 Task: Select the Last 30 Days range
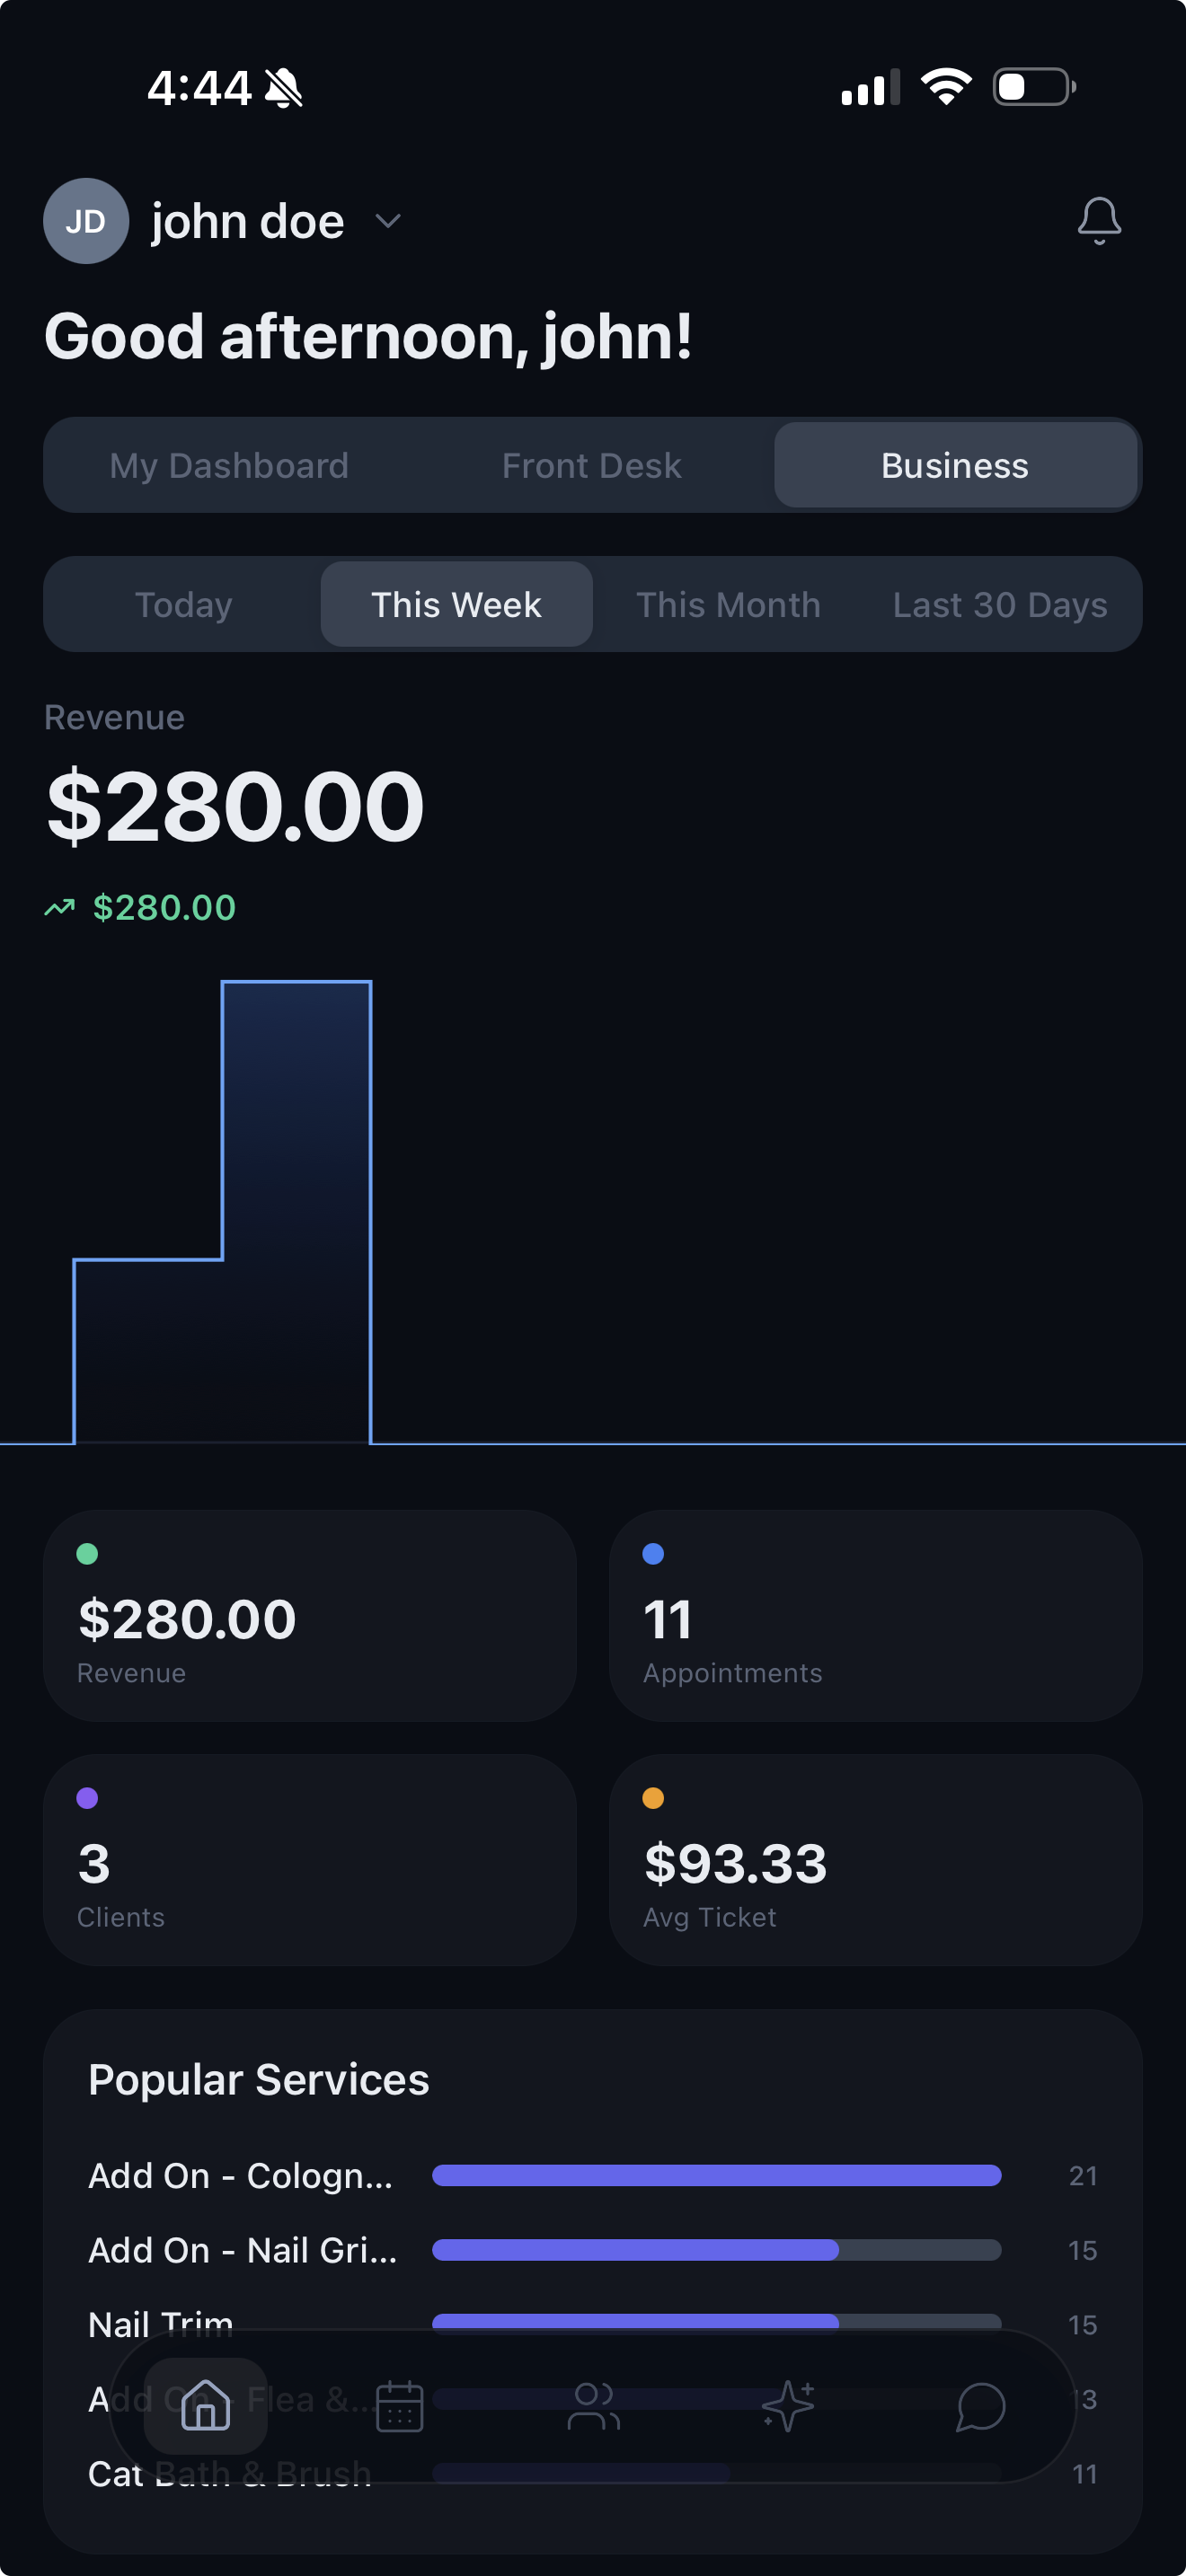(1000, 604)
